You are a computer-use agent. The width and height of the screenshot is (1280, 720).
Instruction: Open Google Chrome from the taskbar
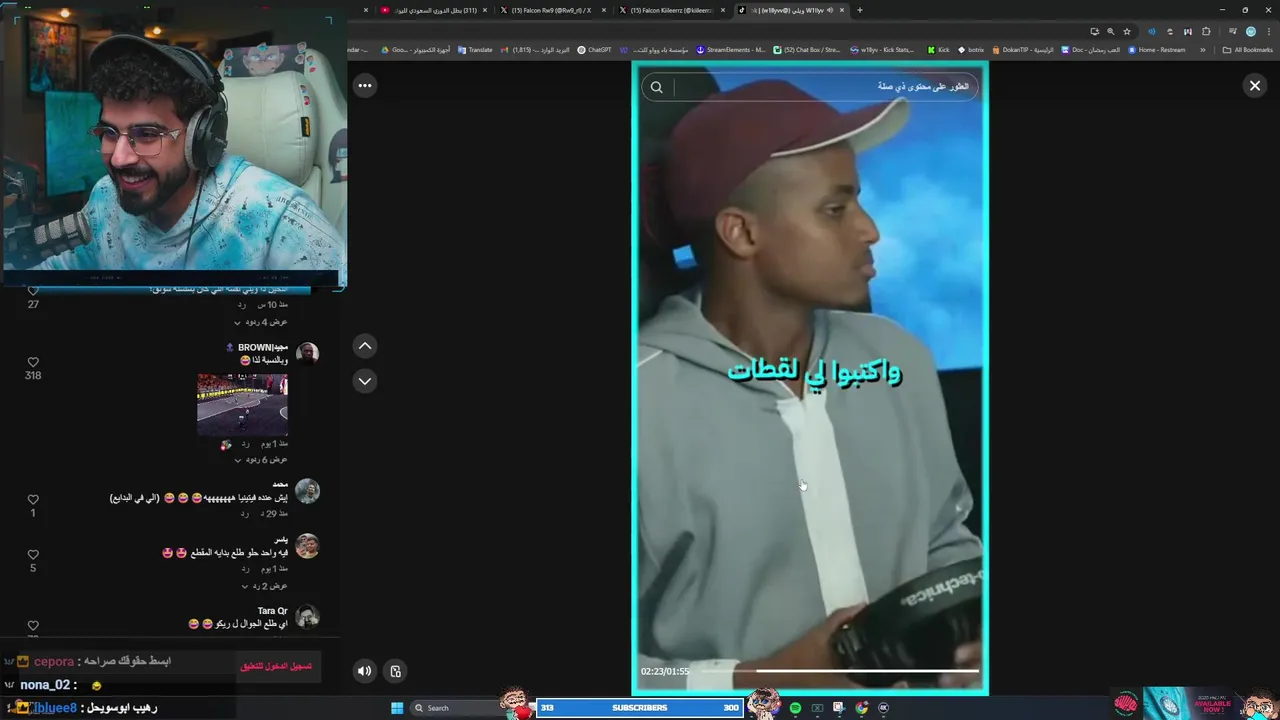tap(862, 708)
